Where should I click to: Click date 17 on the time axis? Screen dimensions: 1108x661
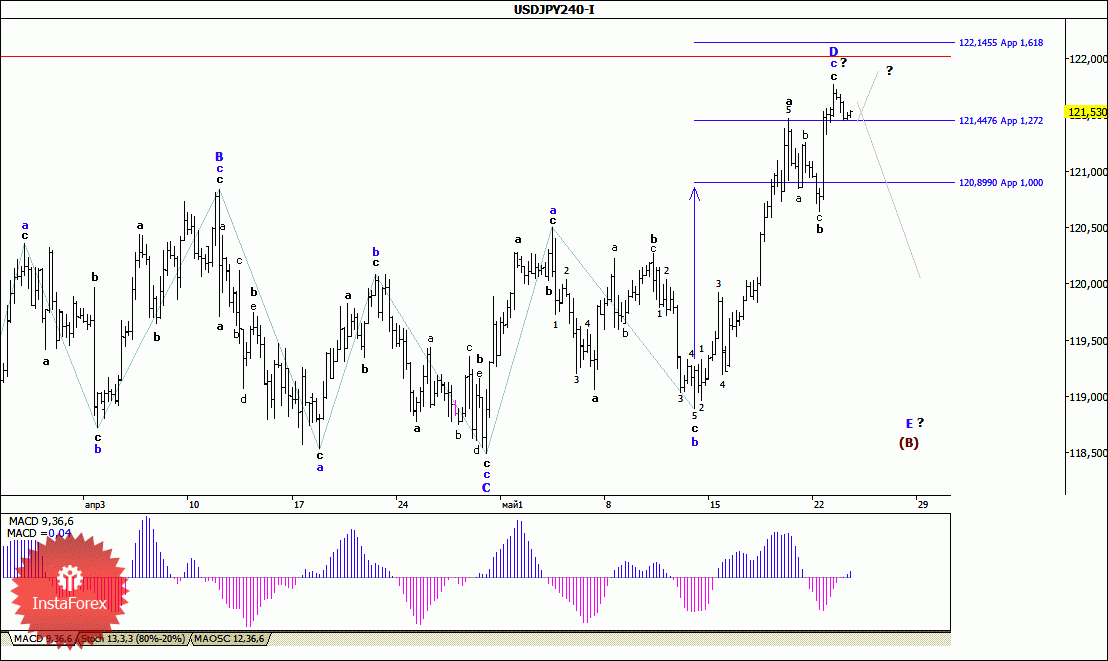299,505
